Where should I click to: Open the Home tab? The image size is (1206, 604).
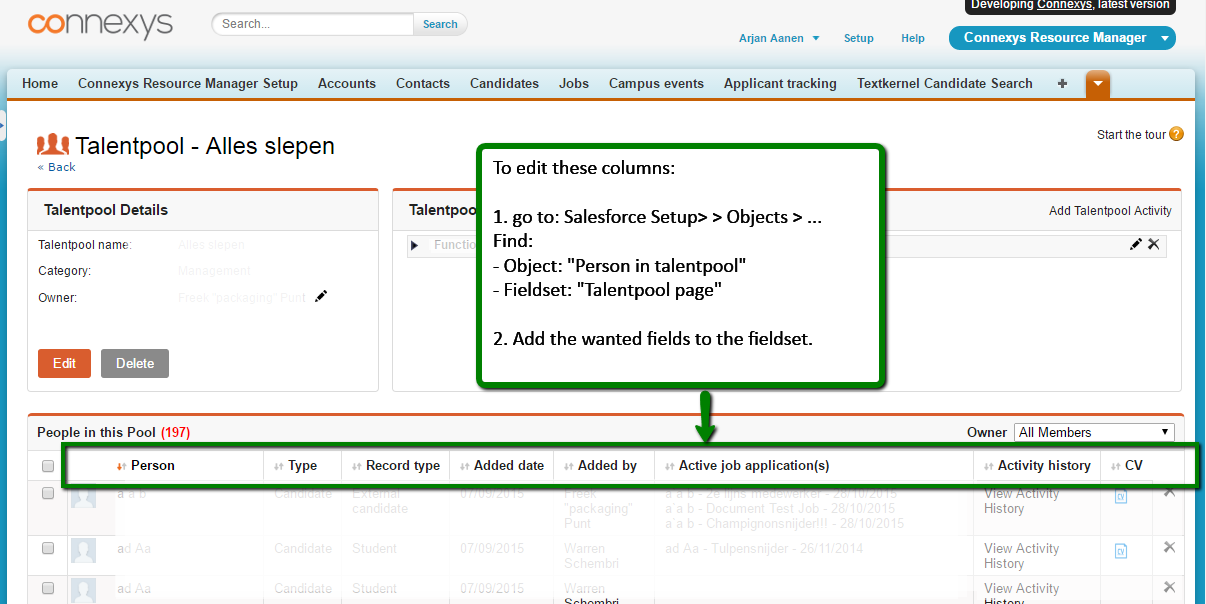(x=40, y=84)
